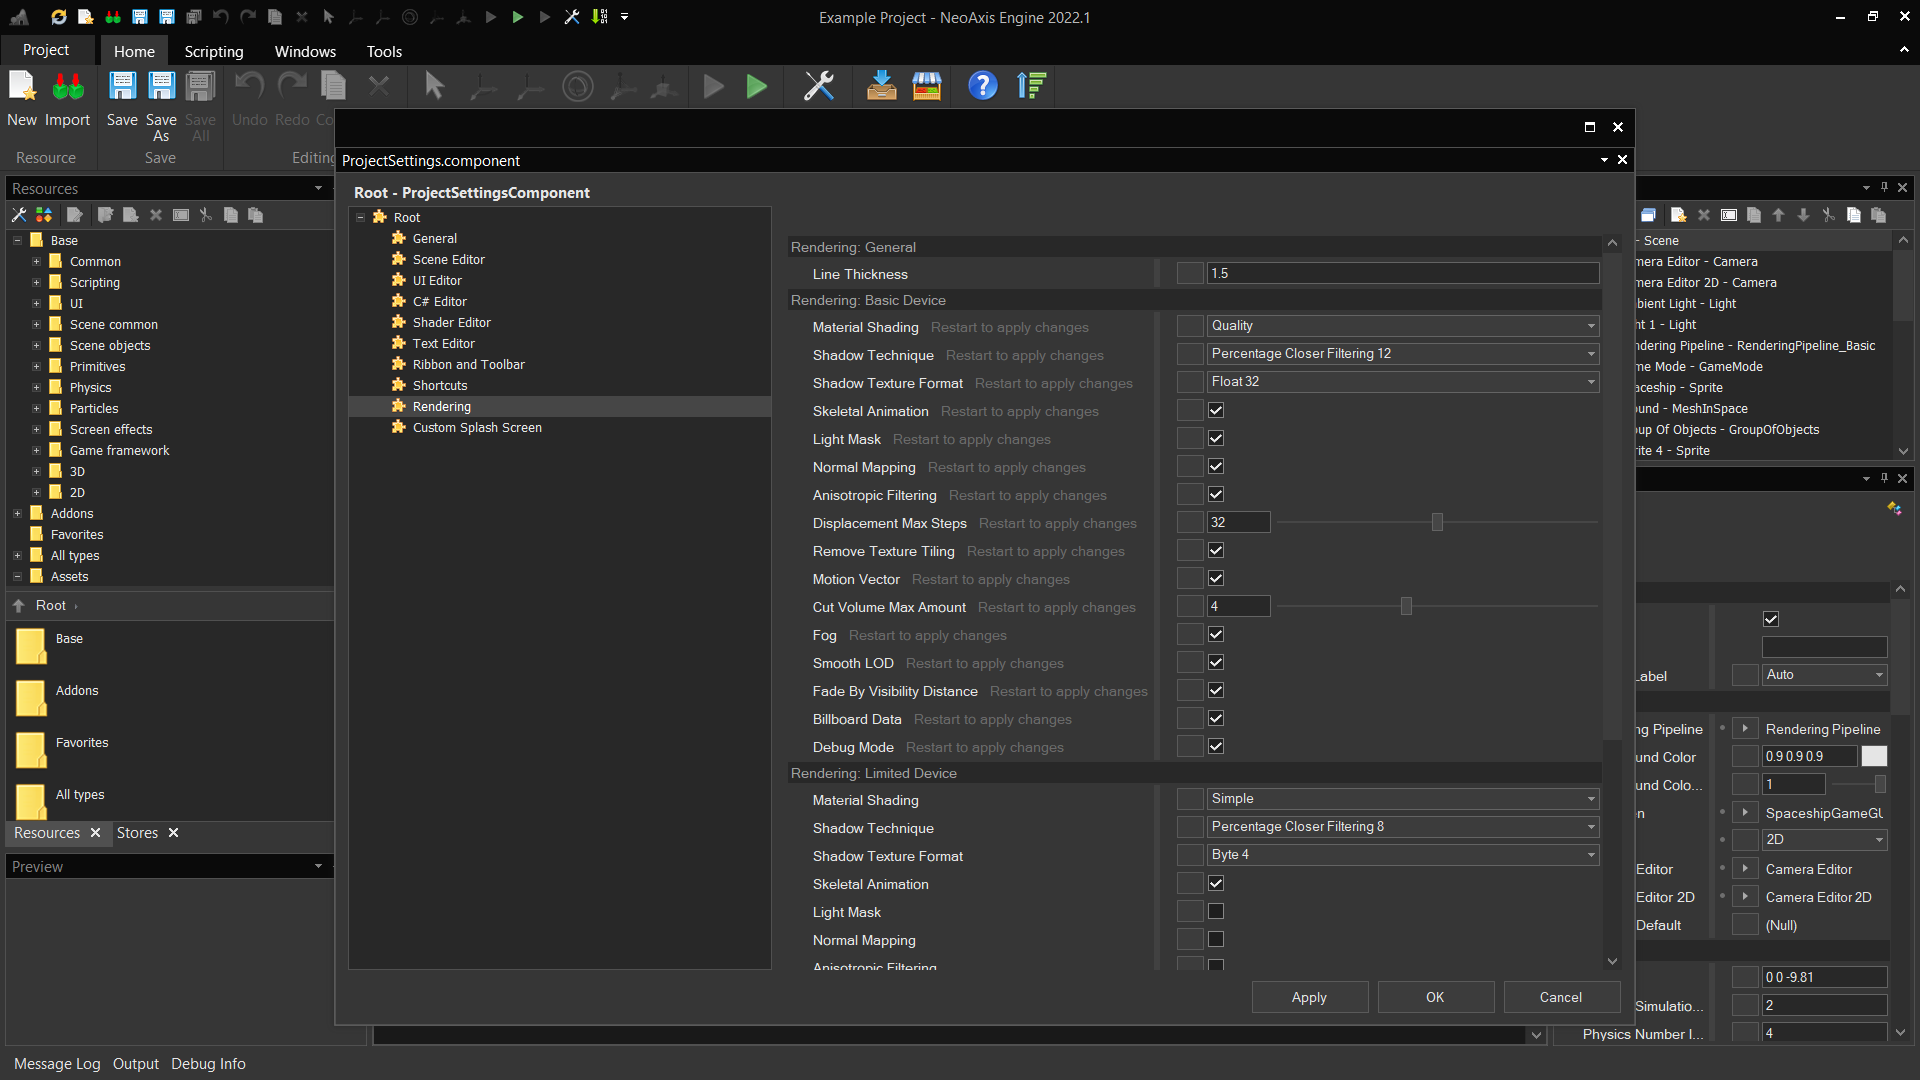Click the Packaging download box icon
The width and height of the screenshot is (1920, 1080).
tap(881, 87)
